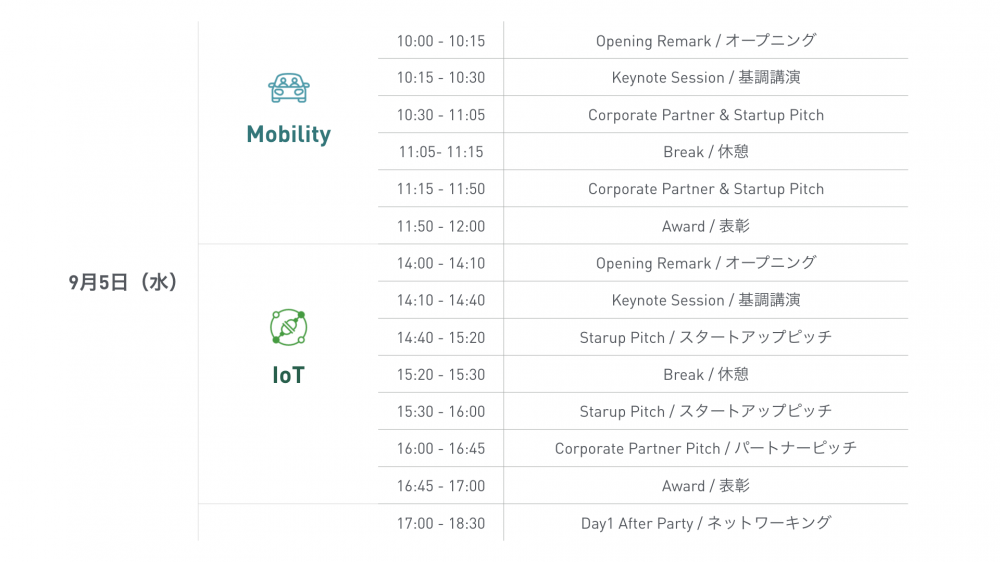Click the 15:20 - 15:30 Break entry
Image resolution: width=1000 pixels, height=562 pixels.
pos(643,374)
